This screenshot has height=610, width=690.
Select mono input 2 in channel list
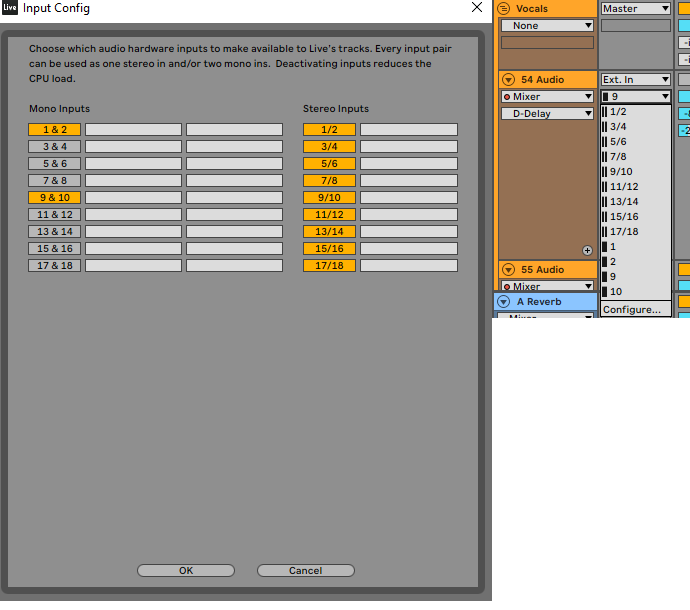(x=636, y=261)
